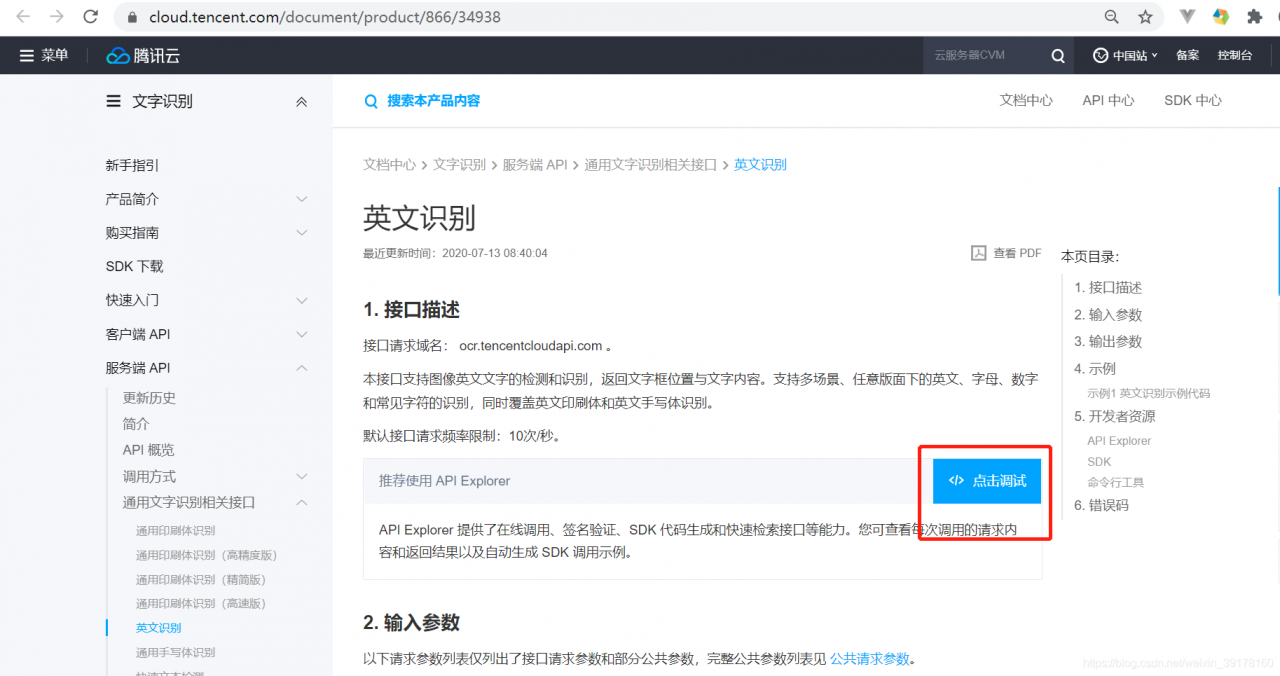1280x676 pixels.
Task: Jump to 4. 示例 in contents
Action: click(1095, 368)
